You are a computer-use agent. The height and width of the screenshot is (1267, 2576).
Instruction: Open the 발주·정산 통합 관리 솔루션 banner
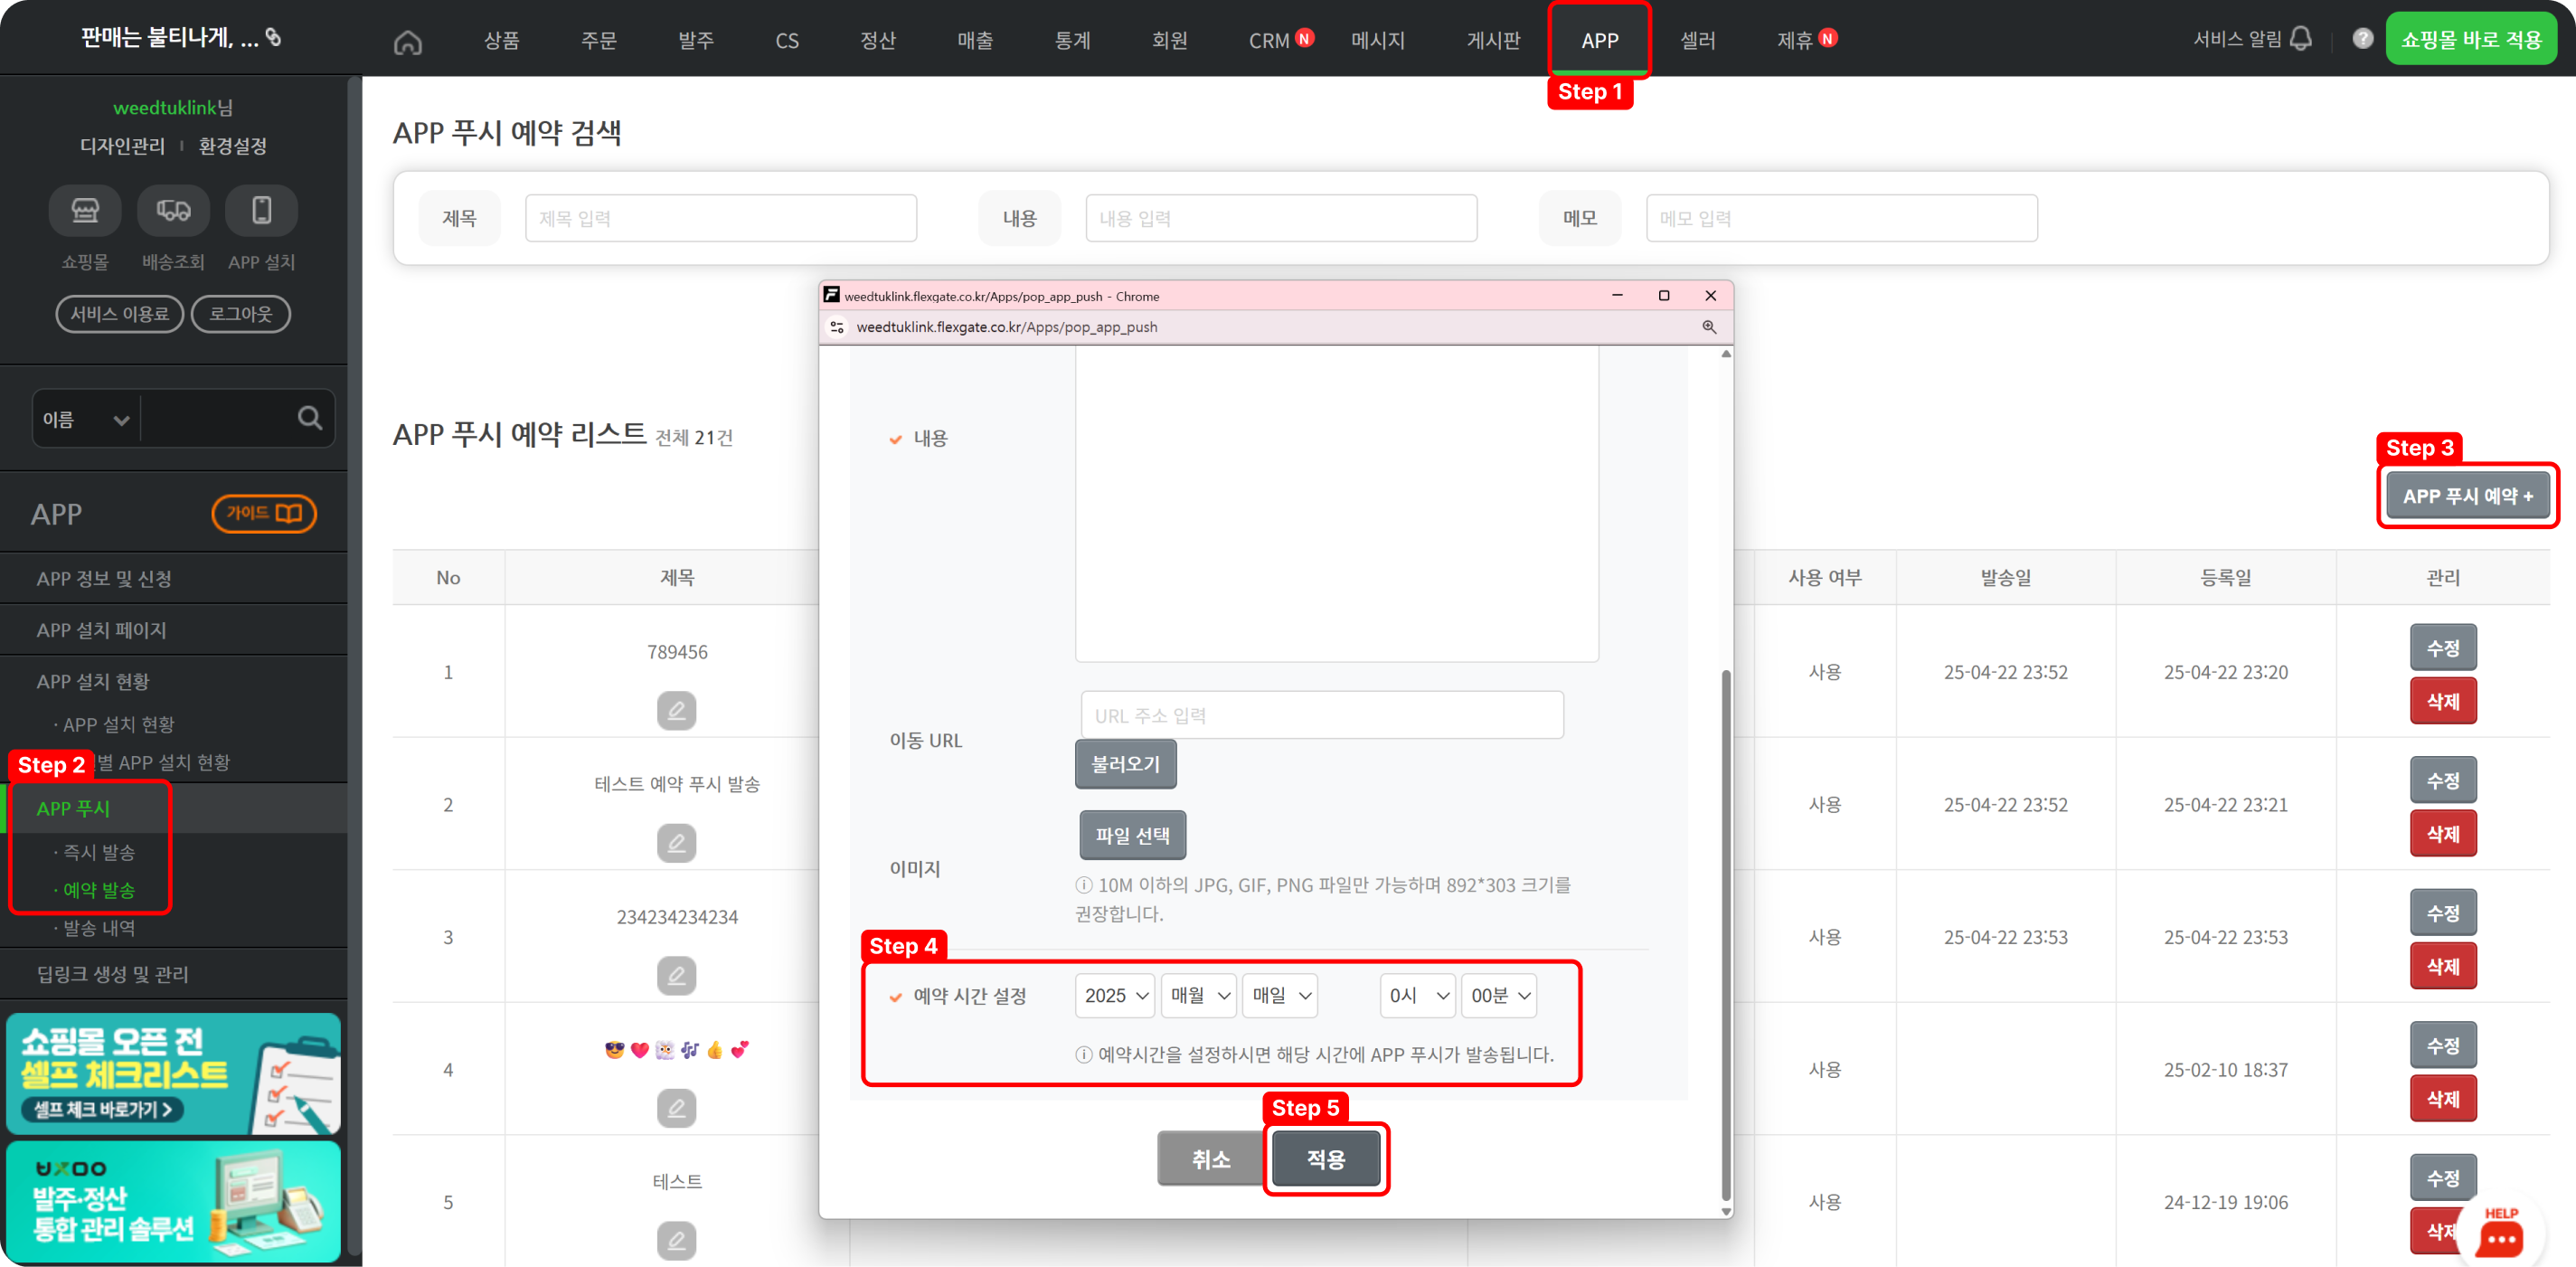click(174, 1201)
